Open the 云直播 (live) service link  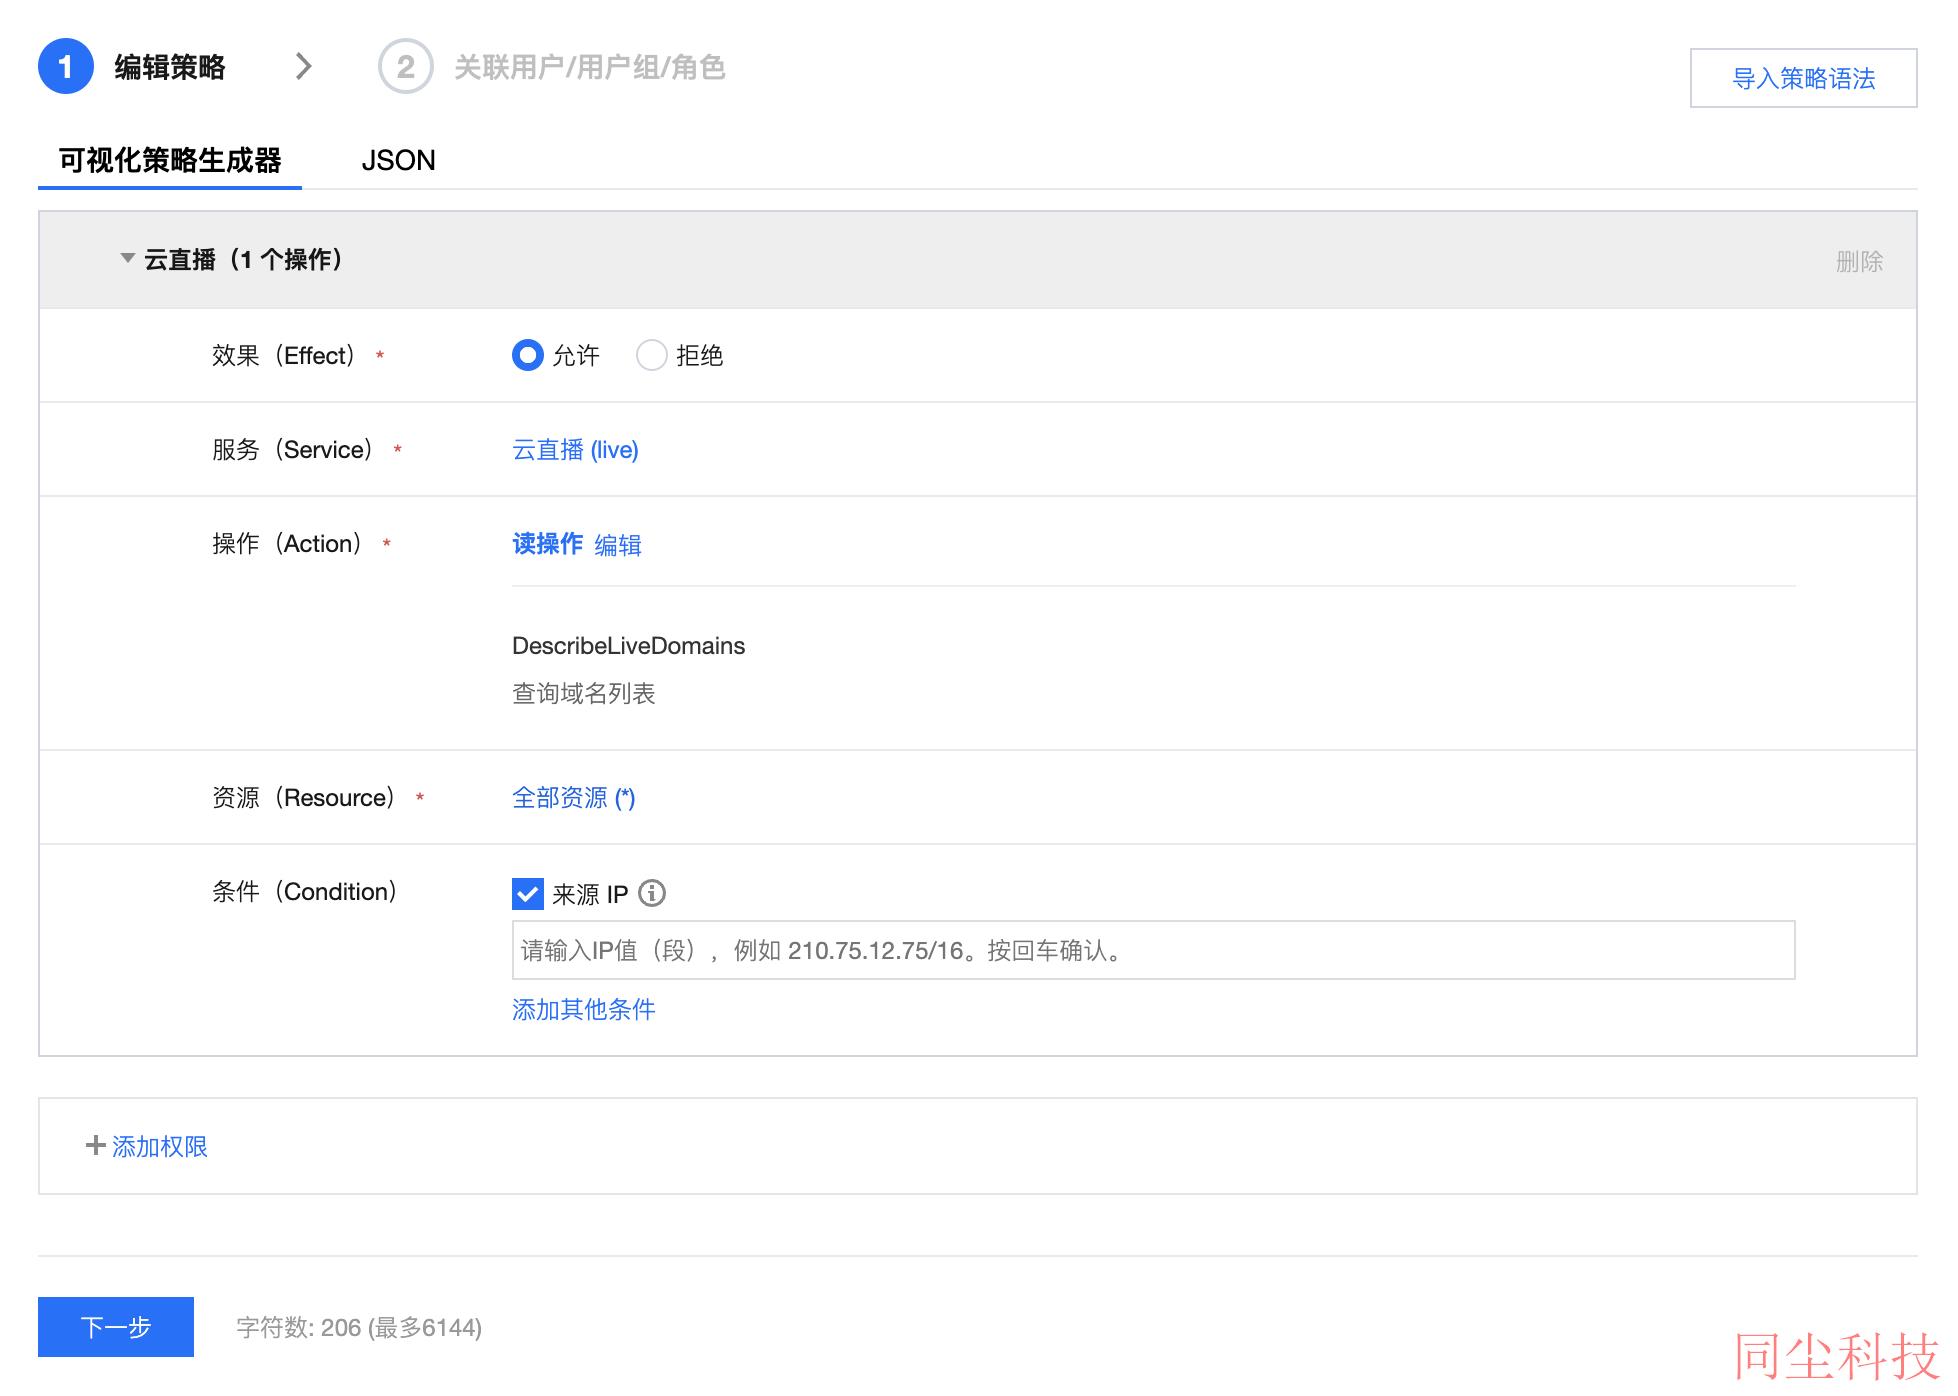tap(575, 450)
